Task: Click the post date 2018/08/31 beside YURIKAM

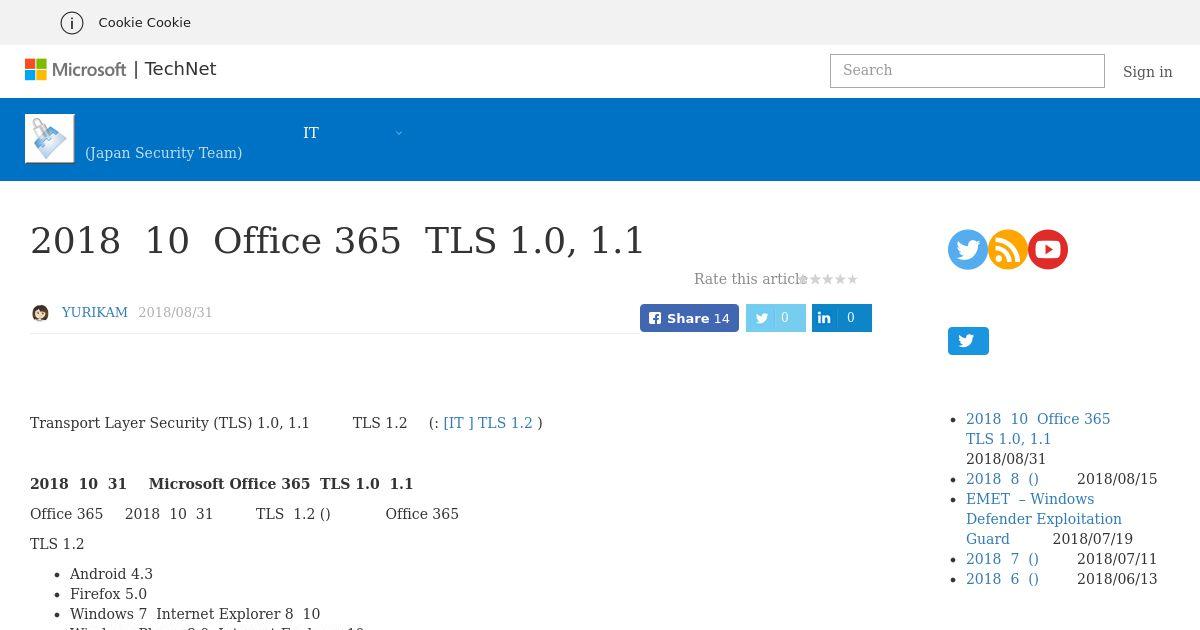Action: coord(175,313)
